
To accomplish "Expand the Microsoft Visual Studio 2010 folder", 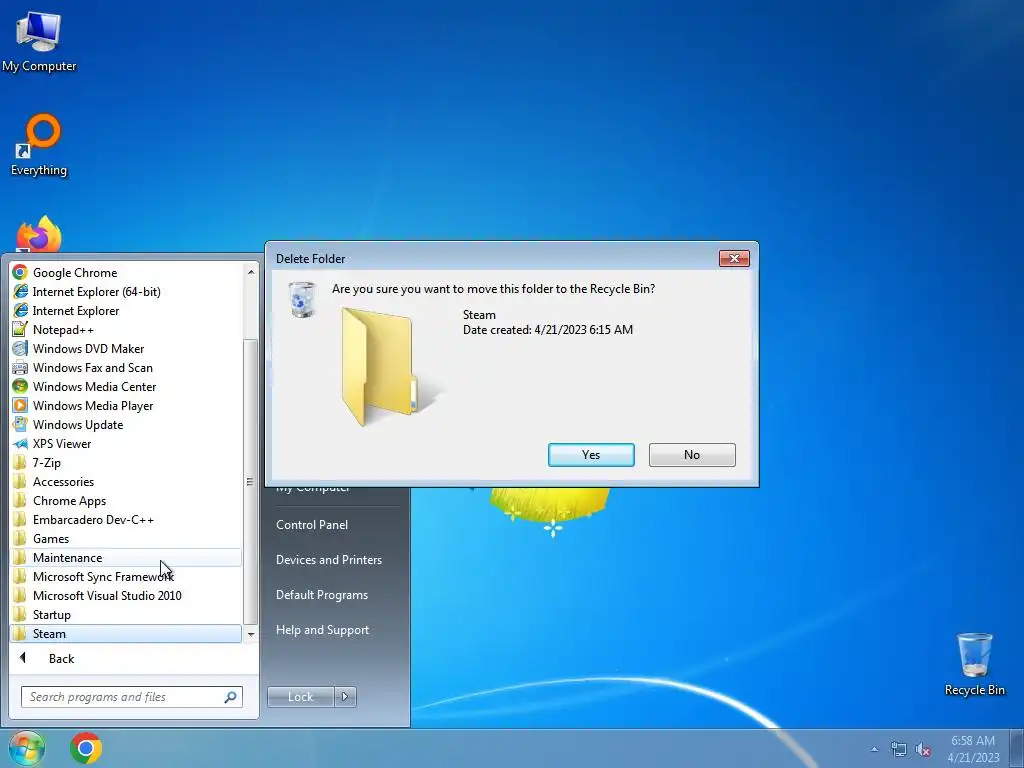I will point(125,595).
